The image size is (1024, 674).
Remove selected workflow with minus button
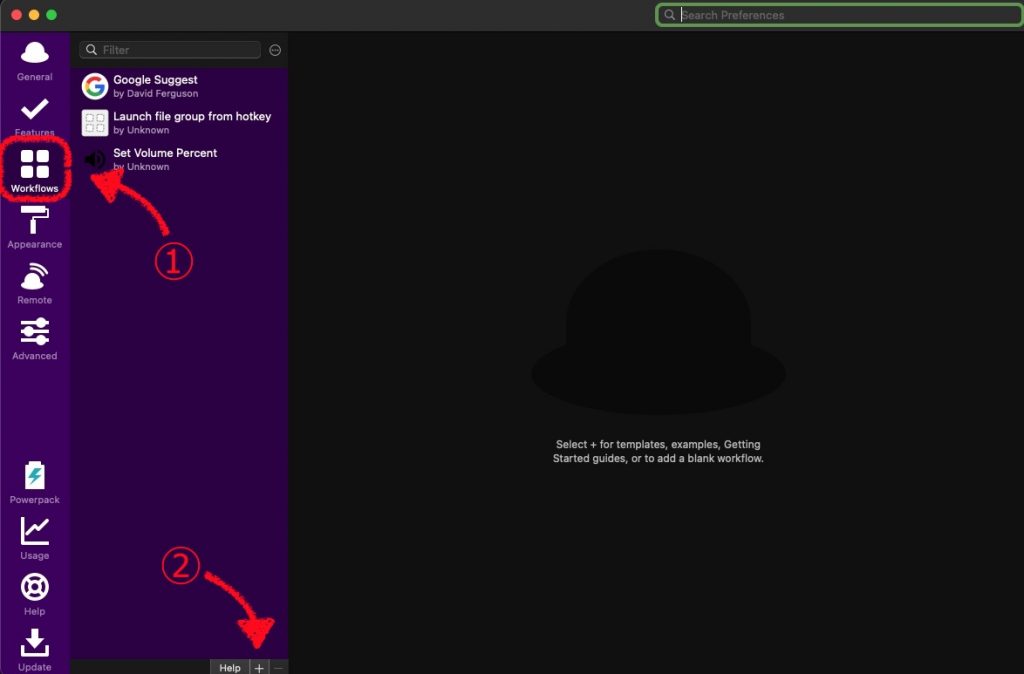pyautogui.click(x=278, y=667)
